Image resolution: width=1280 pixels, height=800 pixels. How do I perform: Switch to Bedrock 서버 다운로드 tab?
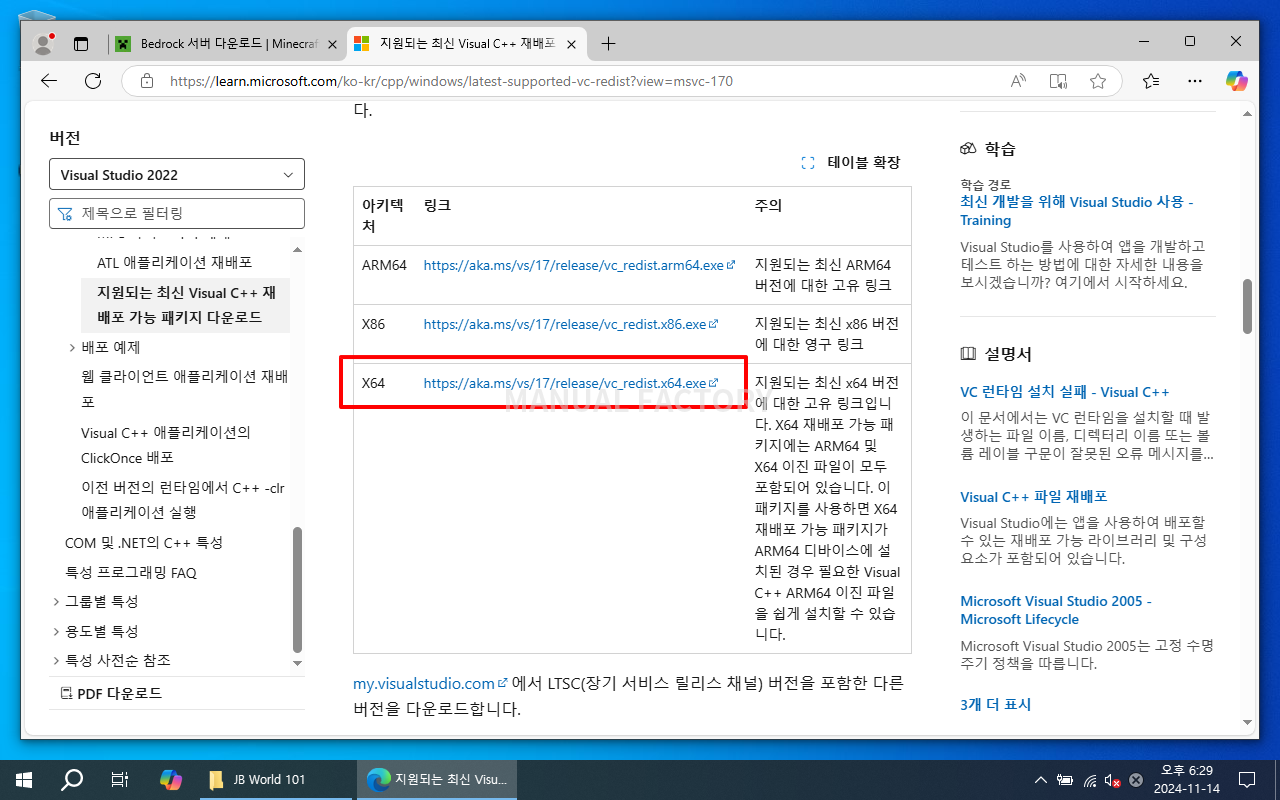click(225, 44)
